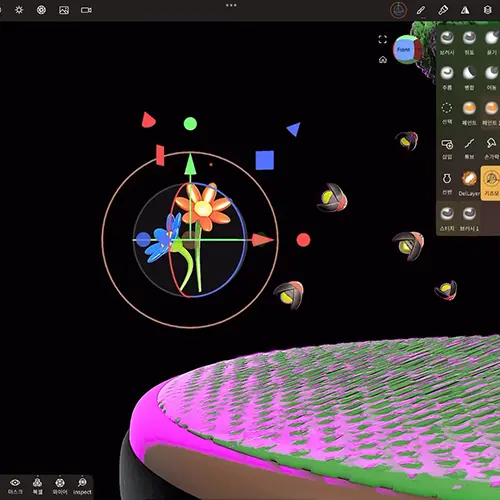Viewport: 500px width, 500px height.
Task: Open the layers stack menu
Action: pyautogui.click(x=487, y=10)
